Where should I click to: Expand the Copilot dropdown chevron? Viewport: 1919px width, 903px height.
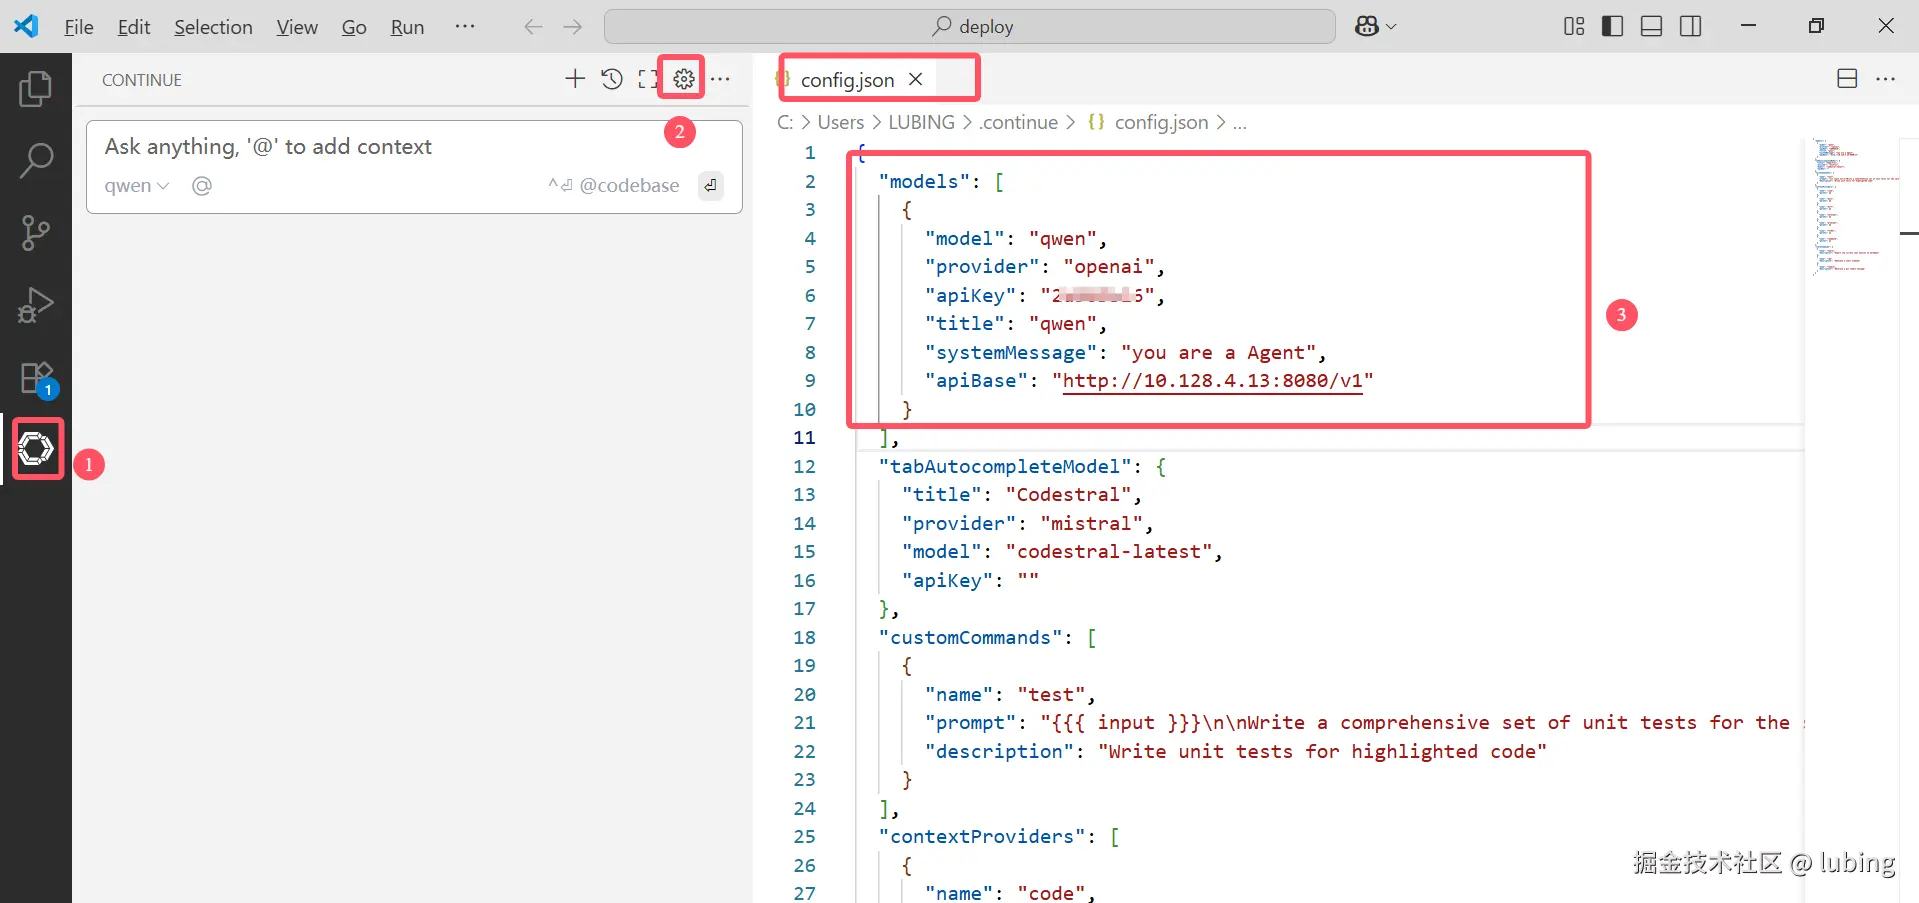pyautogui.click(x=1391, y=27)
